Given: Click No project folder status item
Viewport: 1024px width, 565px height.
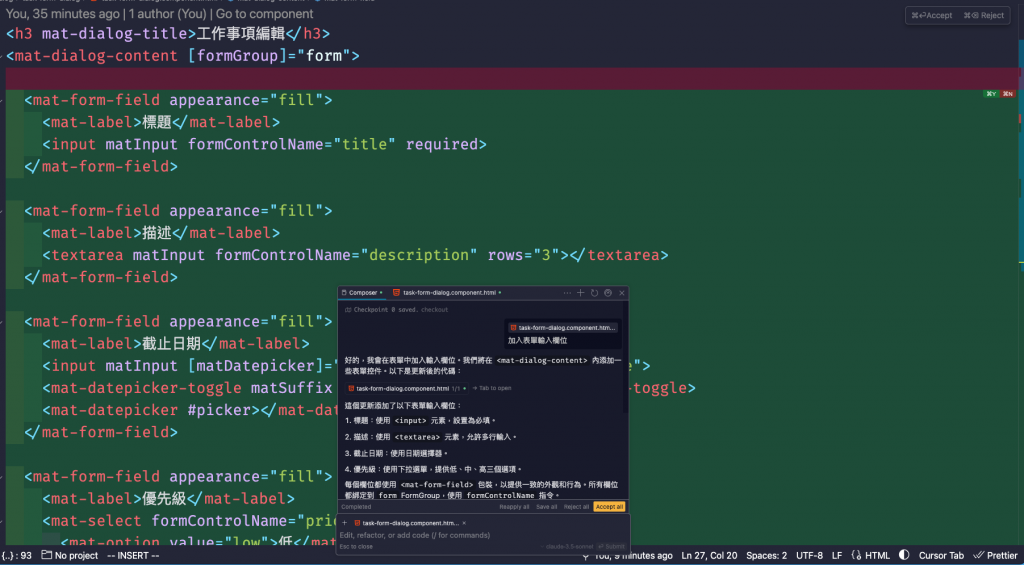Looking at the screenshot, I should coord(69,556).
